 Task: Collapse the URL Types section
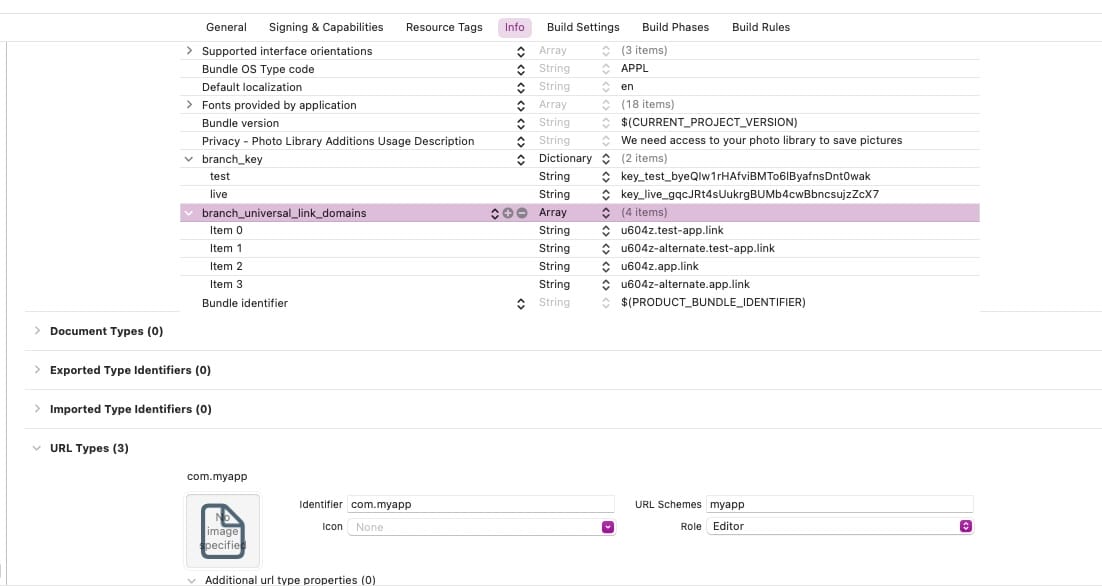[x=37, y=448]
